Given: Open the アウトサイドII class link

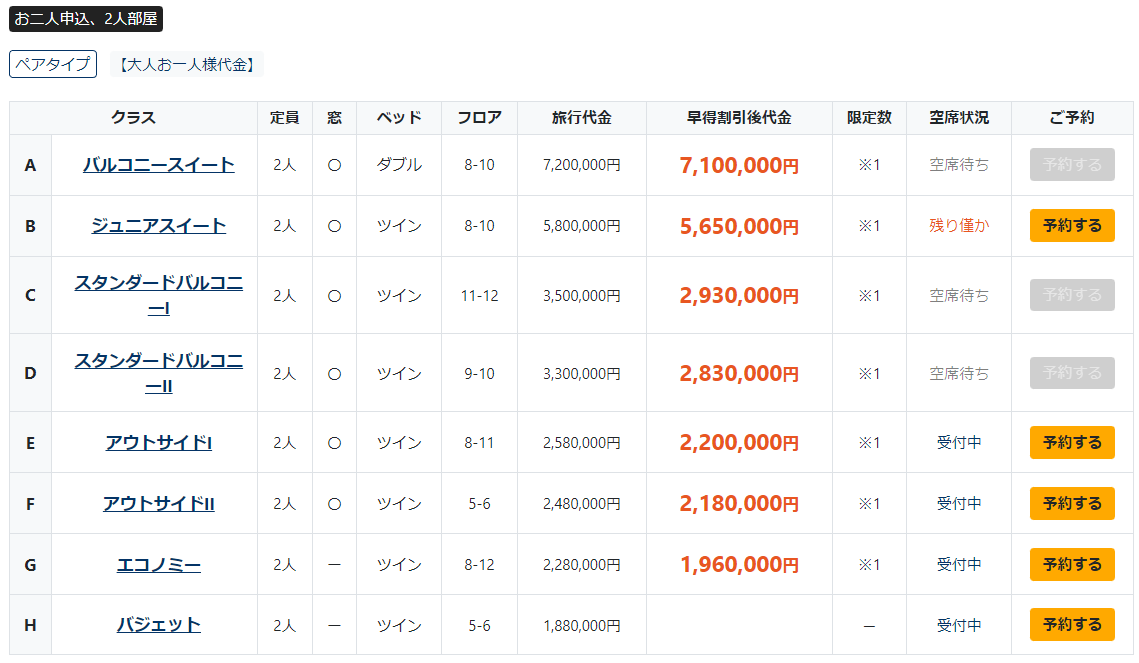Looking at the screenshot, I should pyautogui.click(x=158, y=503).
